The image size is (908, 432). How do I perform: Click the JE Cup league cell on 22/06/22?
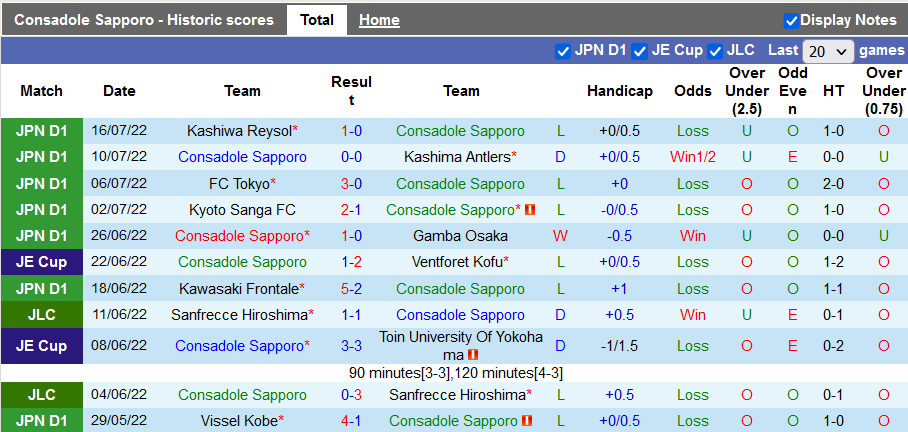click(x=42, y=262)
